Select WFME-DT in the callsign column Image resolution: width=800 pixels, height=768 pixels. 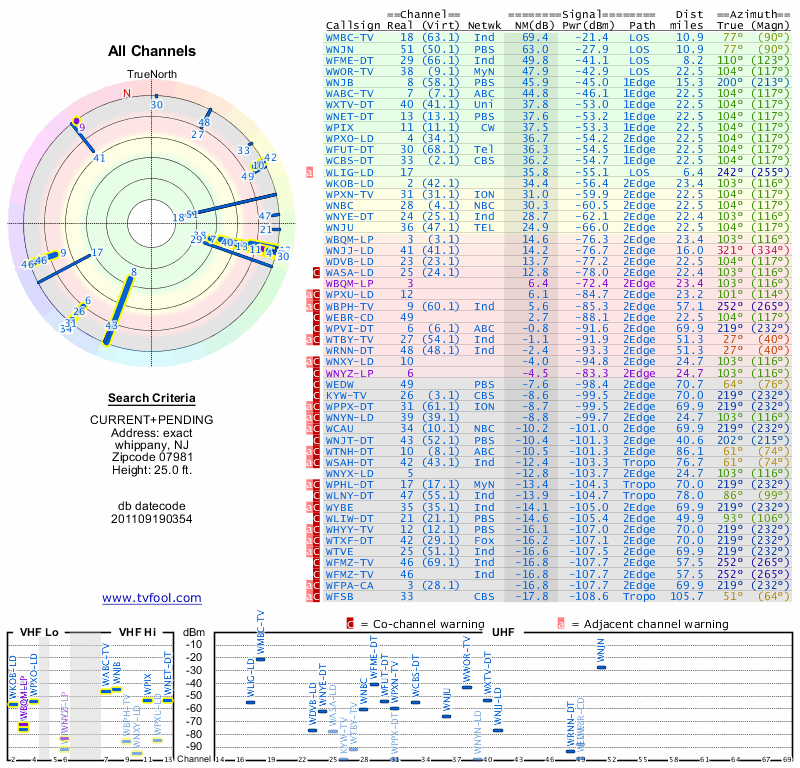349,60
